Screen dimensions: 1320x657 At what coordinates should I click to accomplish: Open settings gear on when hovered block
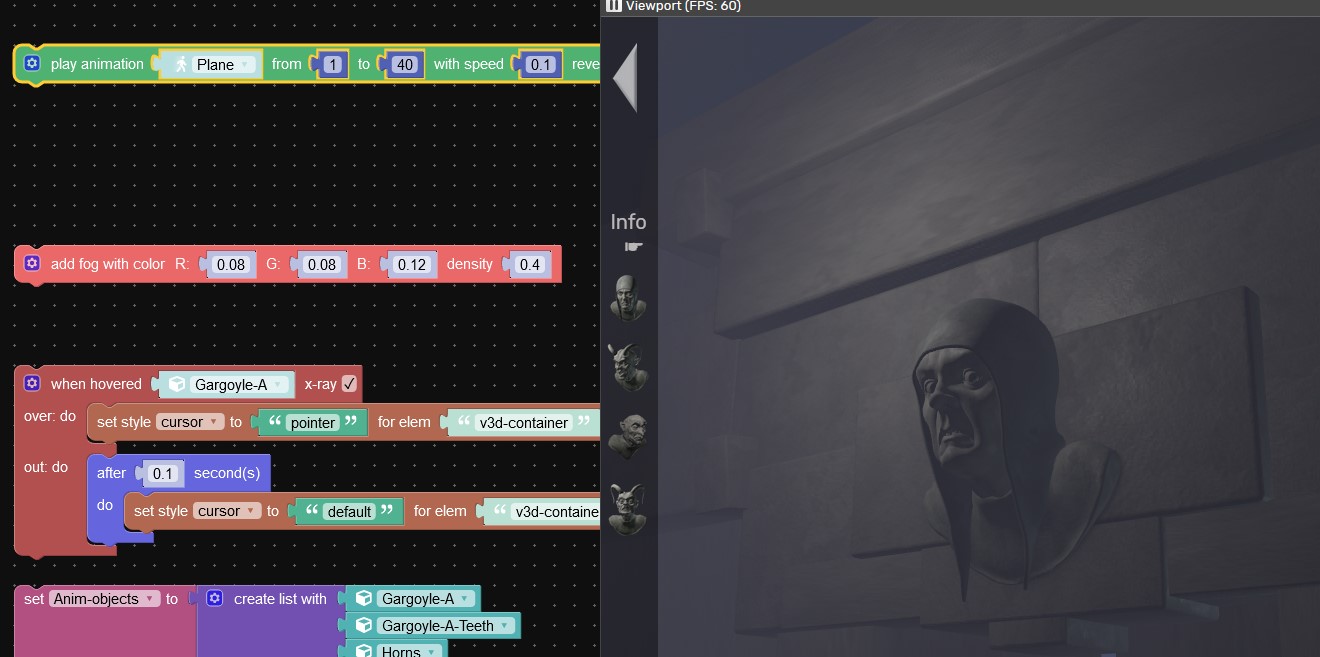(32, 384)
